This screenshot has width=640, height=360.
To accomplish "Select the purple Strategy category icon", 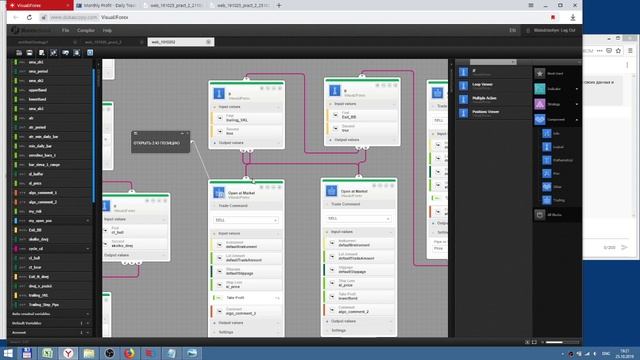I will pyautogui.click(x=540, y=104).
